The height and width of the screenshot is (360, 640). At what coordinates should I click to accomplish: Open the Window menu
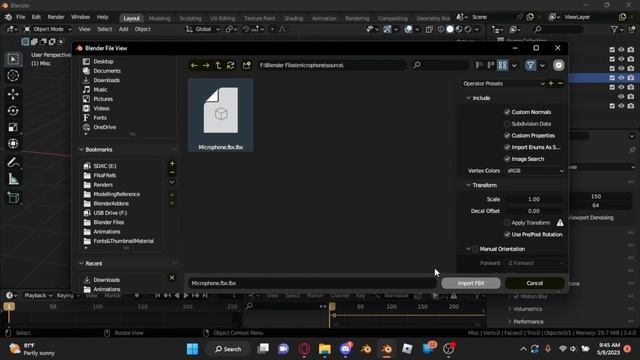(80, 17)
